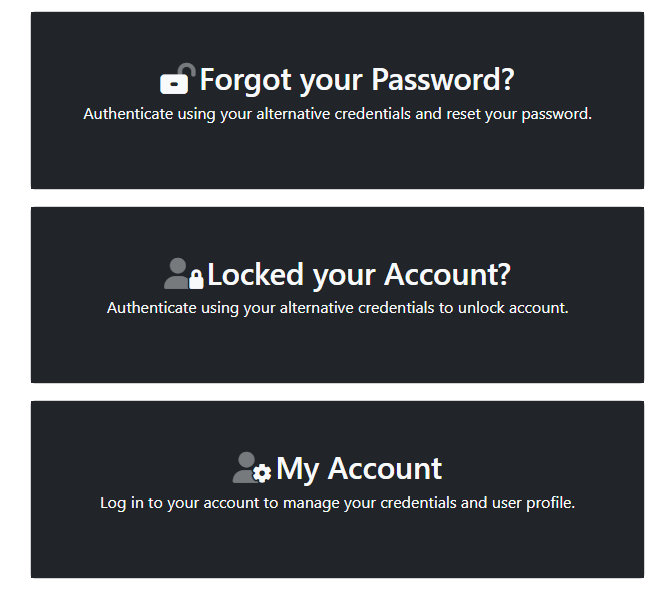Screen dimensions: 659x600
Task: Click the user with gear icon
Action: pyautogui.click(x=252, y=468)
